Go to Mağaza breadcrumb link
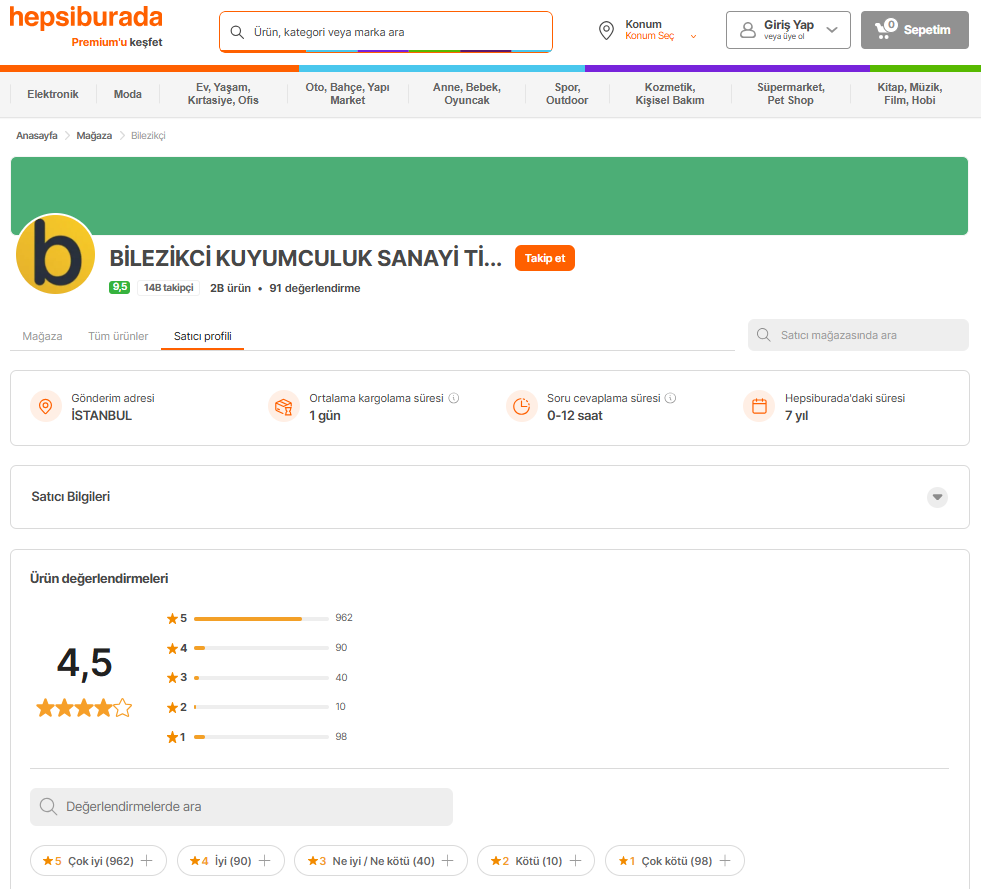 click(94, 135)
